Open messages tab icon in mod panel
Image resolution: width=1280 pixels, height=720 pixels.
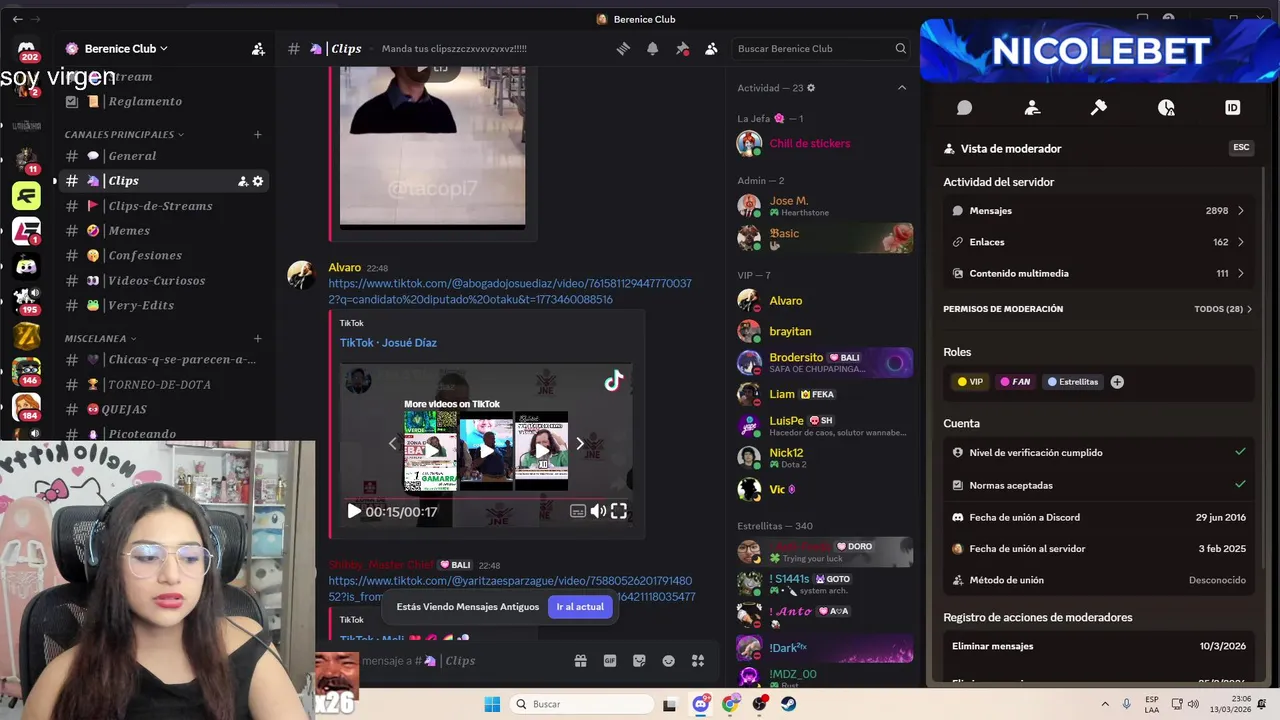pos(964,107)
